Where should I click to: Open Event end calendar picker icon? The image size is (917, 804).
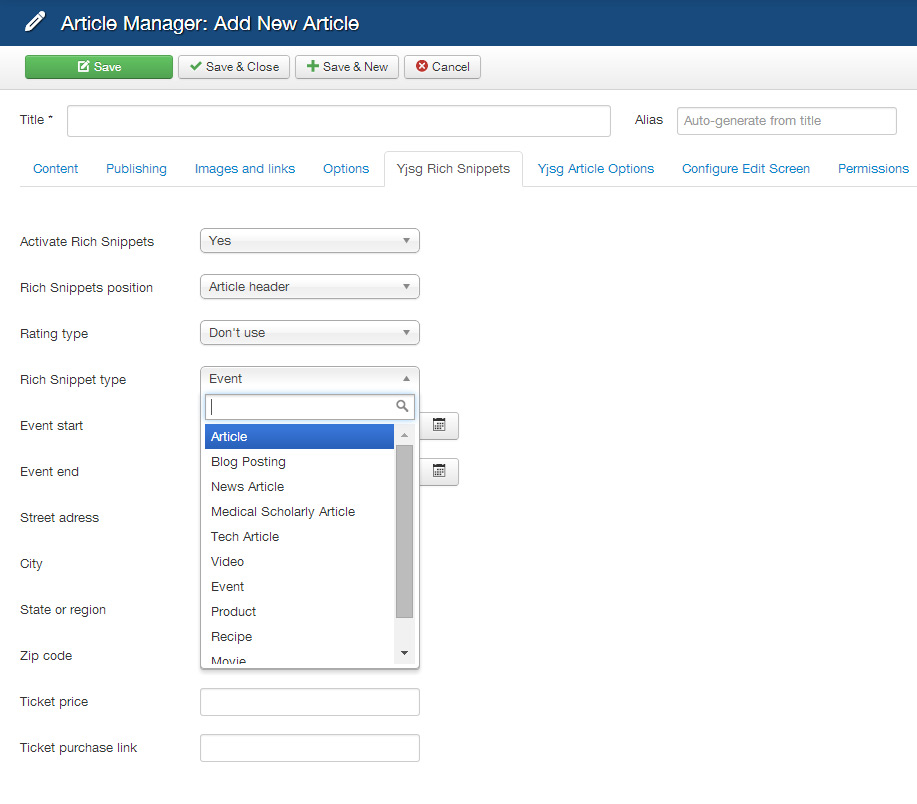(x=439, y=471)
